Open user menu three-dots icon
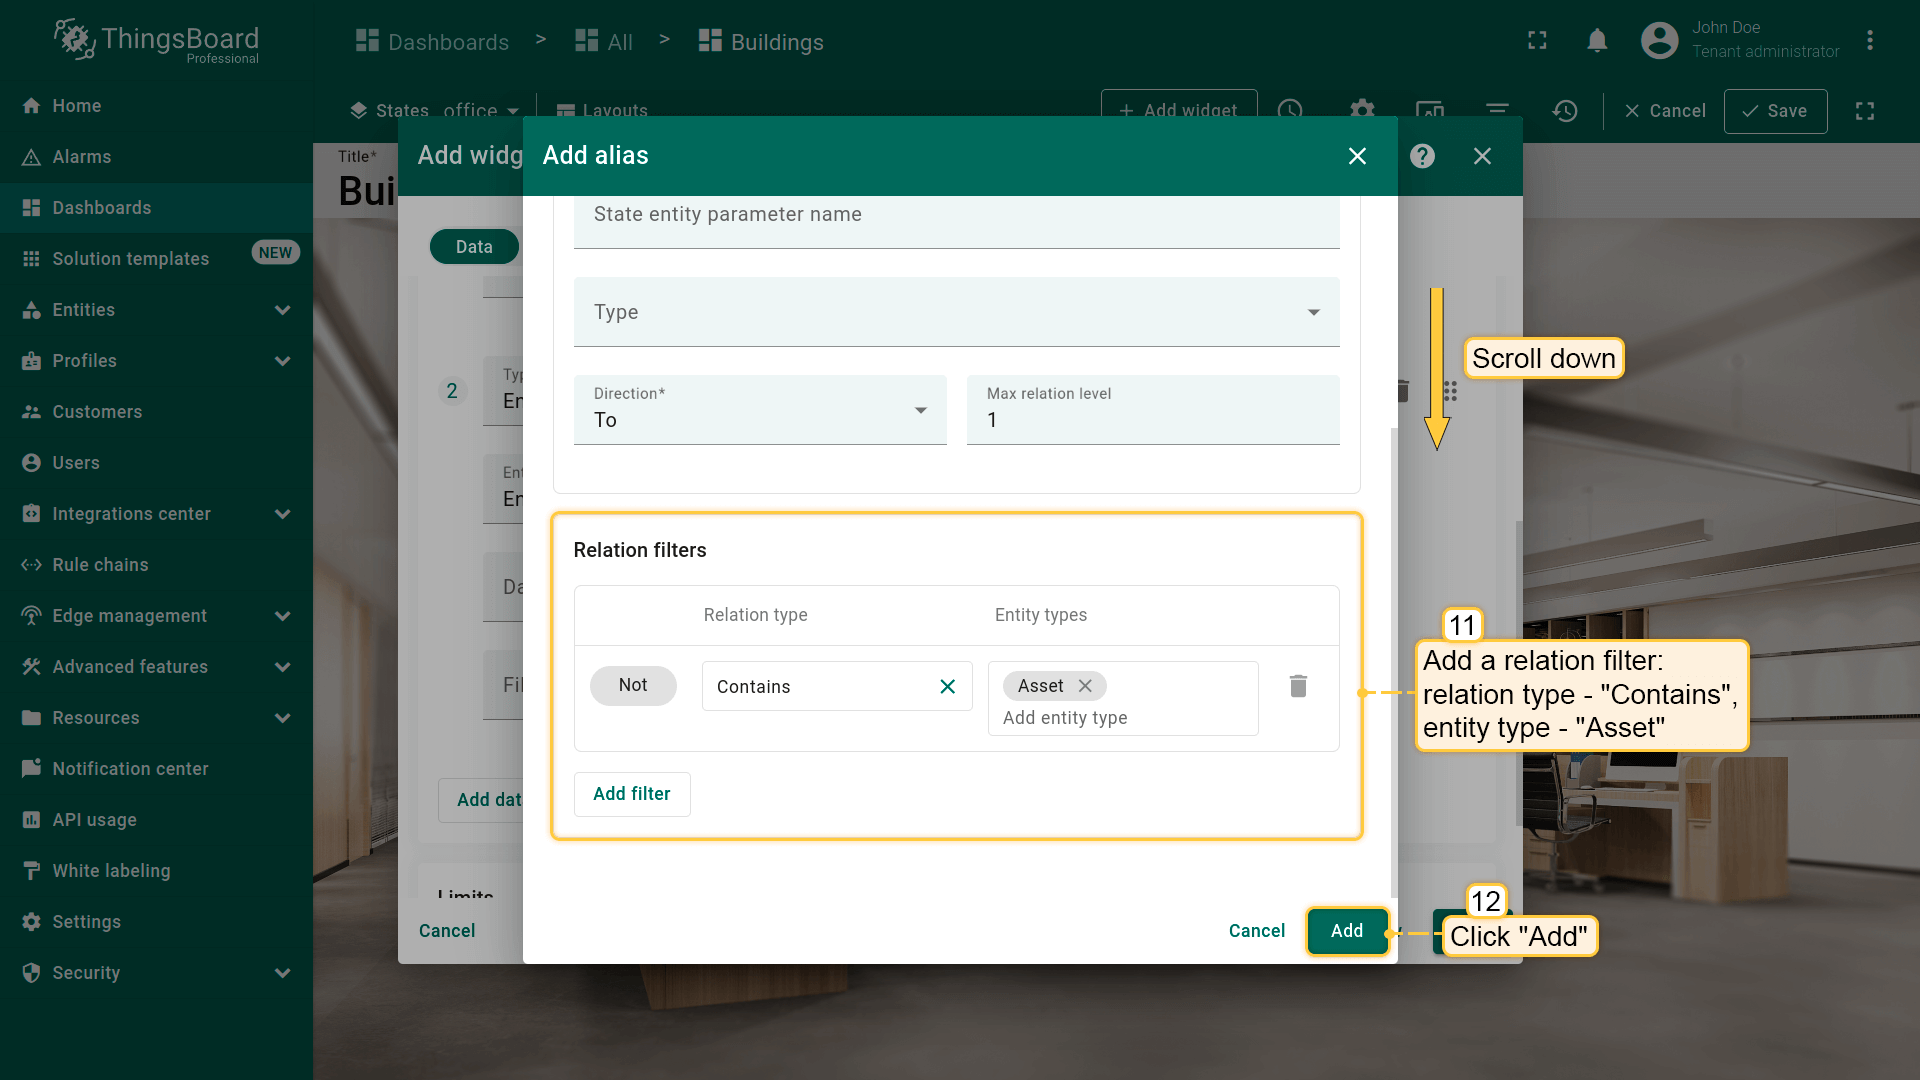1920x1080 pixels. pos(1869,41)
